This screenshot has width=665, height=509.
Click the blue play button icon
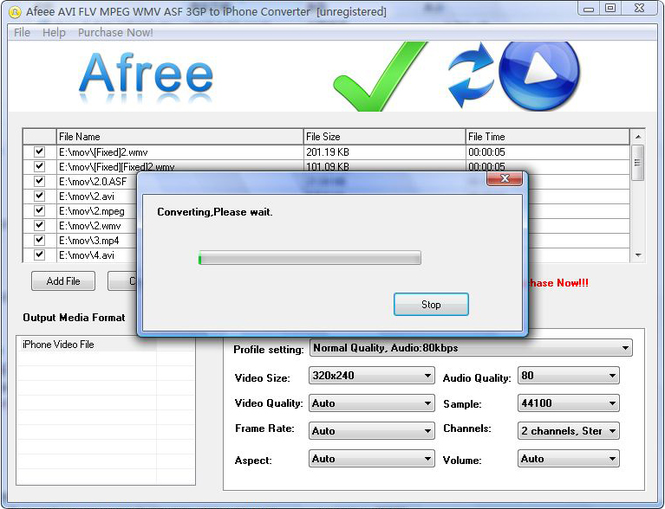pos(539,75)
